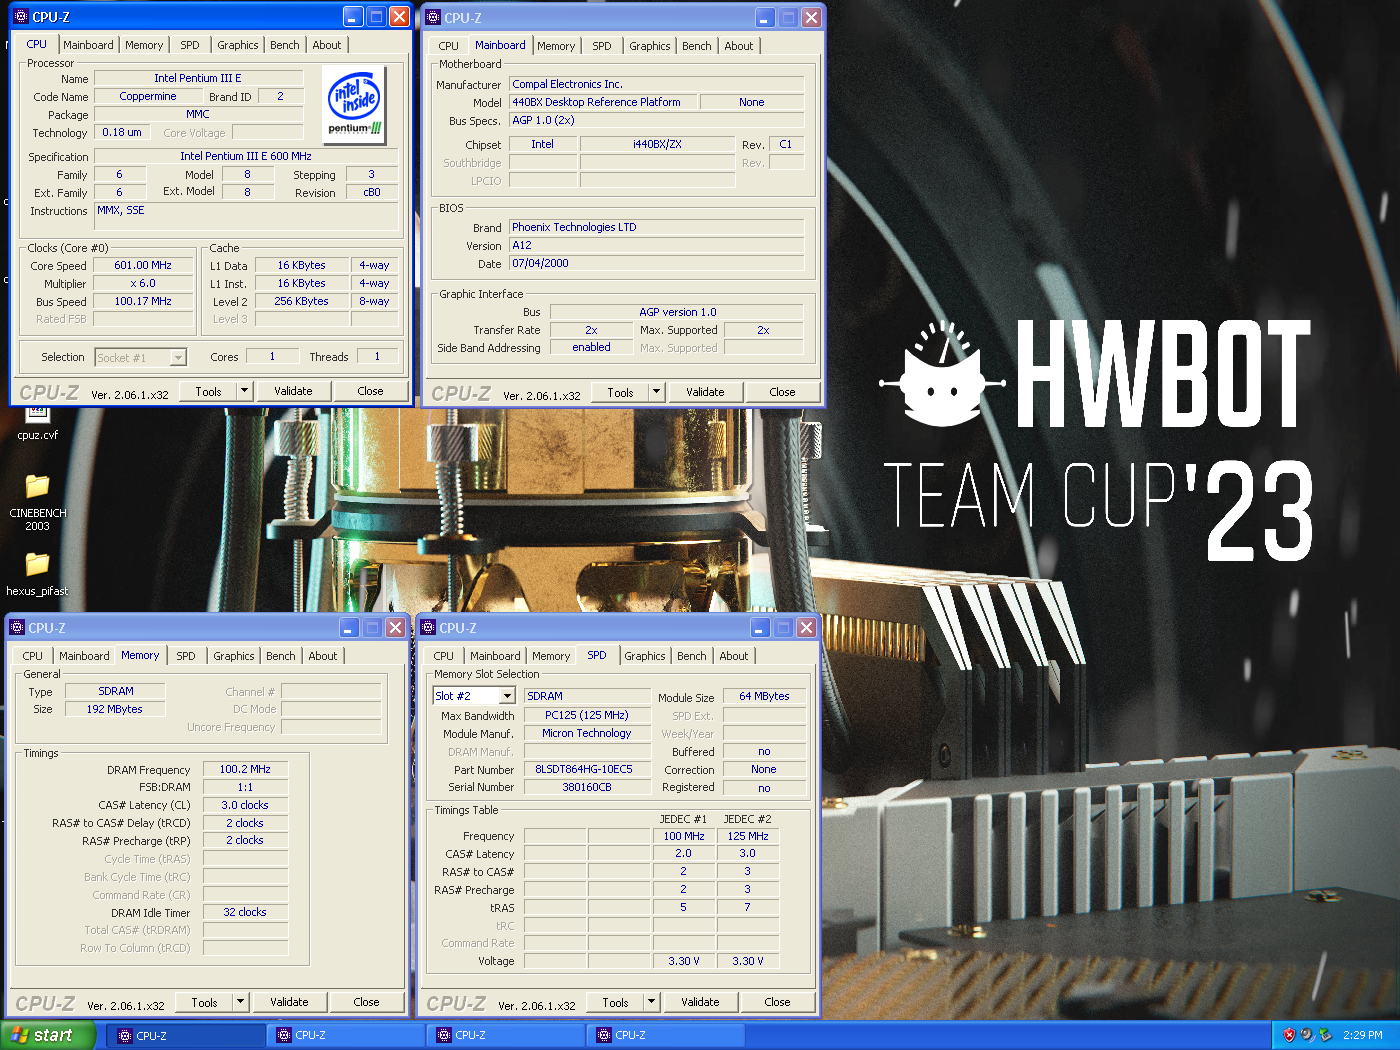Viewport: 1400px width, 1050px height.
Task: Open Tools dropdown arrow in SPD window
Action: tap(651, 1002)
